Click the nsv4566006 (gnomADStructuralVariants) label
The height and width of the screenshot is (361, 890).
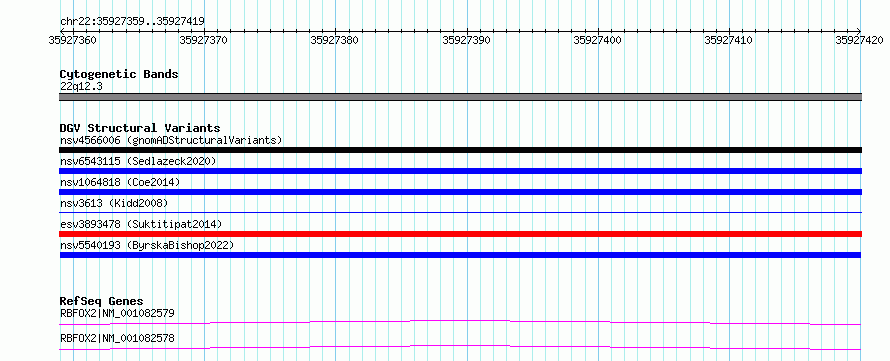tap(171, 140)
